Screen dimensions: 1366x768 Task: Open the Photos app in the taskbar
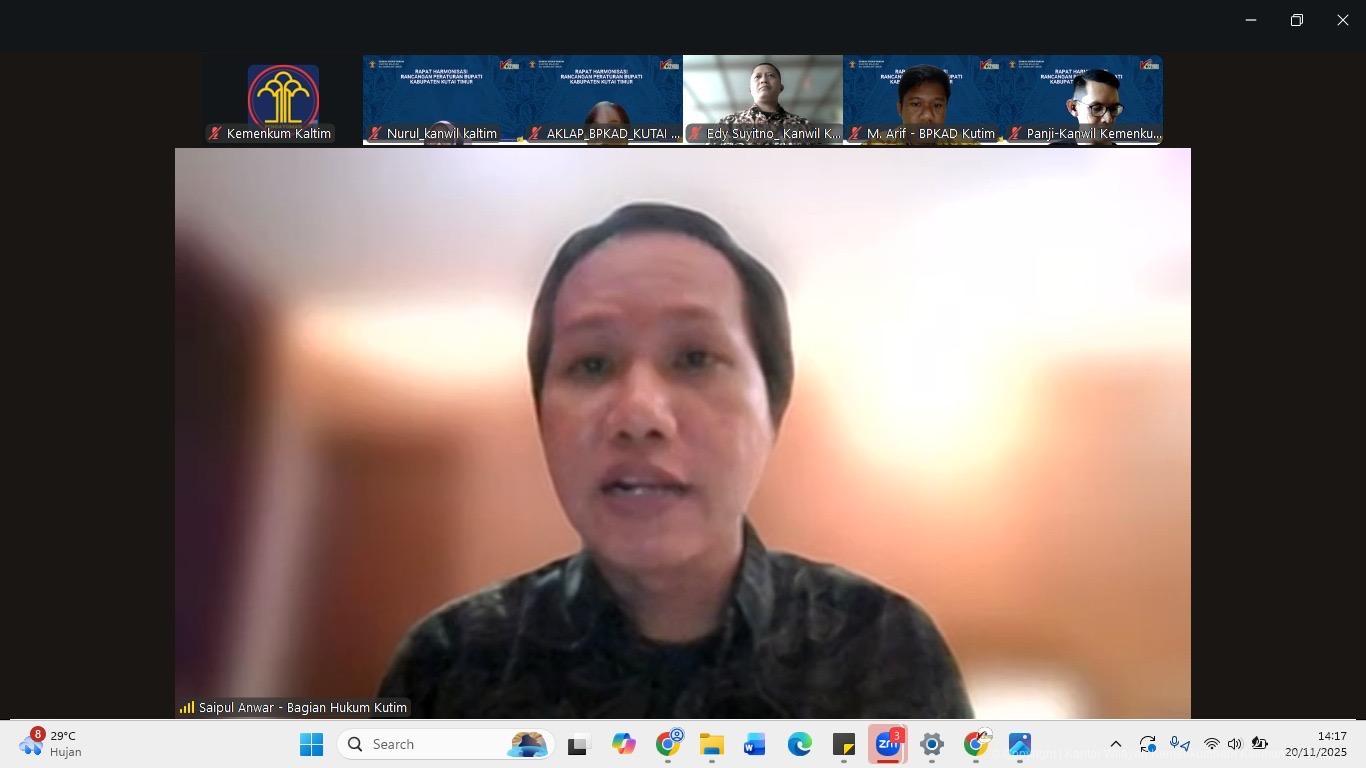pyautogui.click(x=1019, y=744)
